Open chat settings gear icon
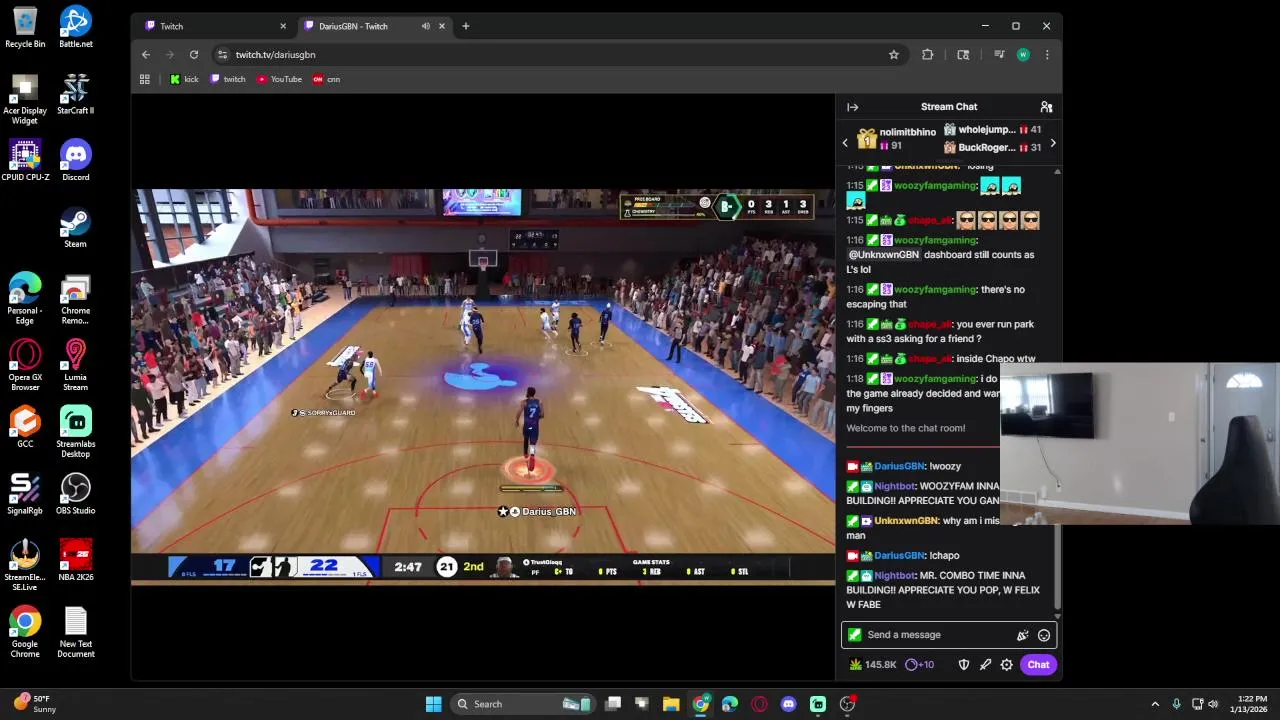 (x=1007, y=665)
